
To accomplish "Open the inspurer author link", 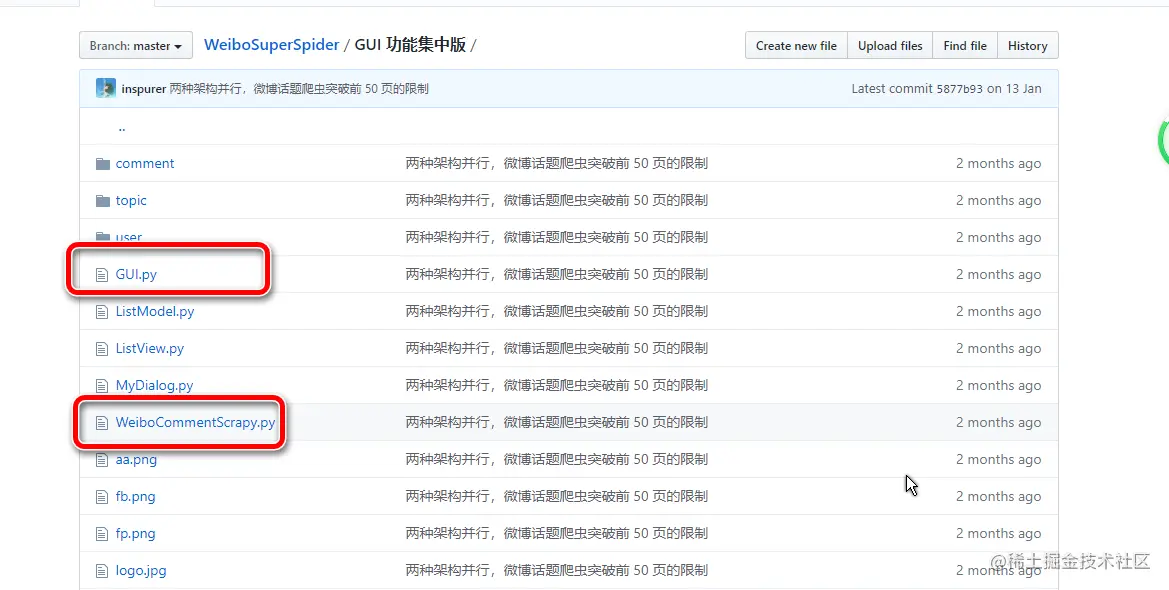I will pos(143,89).
